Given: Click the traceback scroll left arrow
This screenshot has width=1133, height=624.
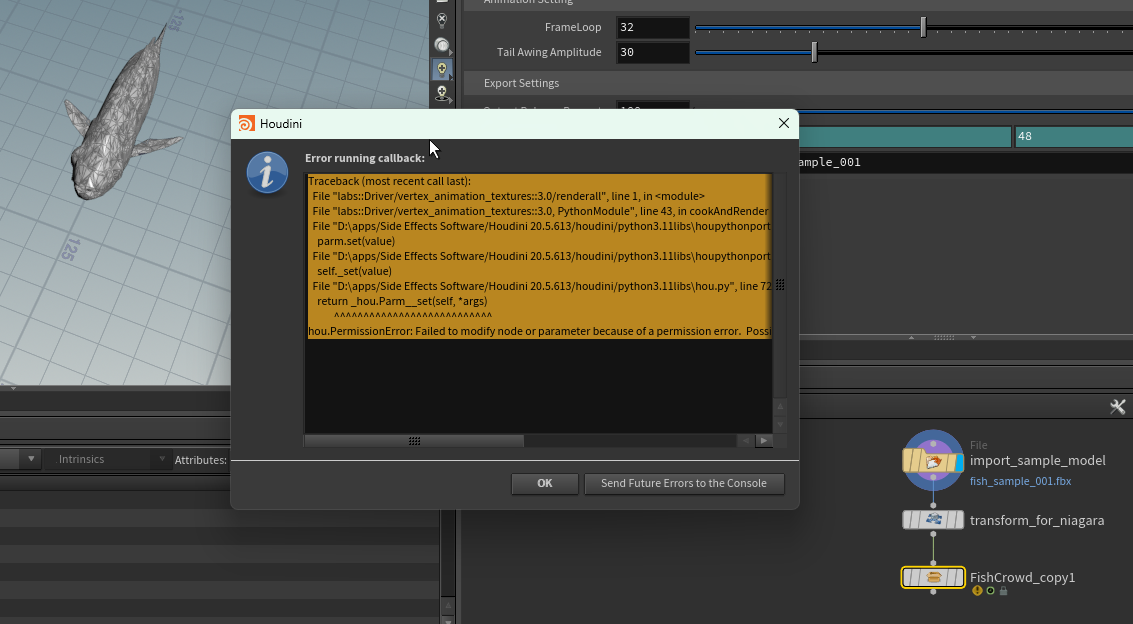Looking at the screenshot, I should [x=746, y=441].
